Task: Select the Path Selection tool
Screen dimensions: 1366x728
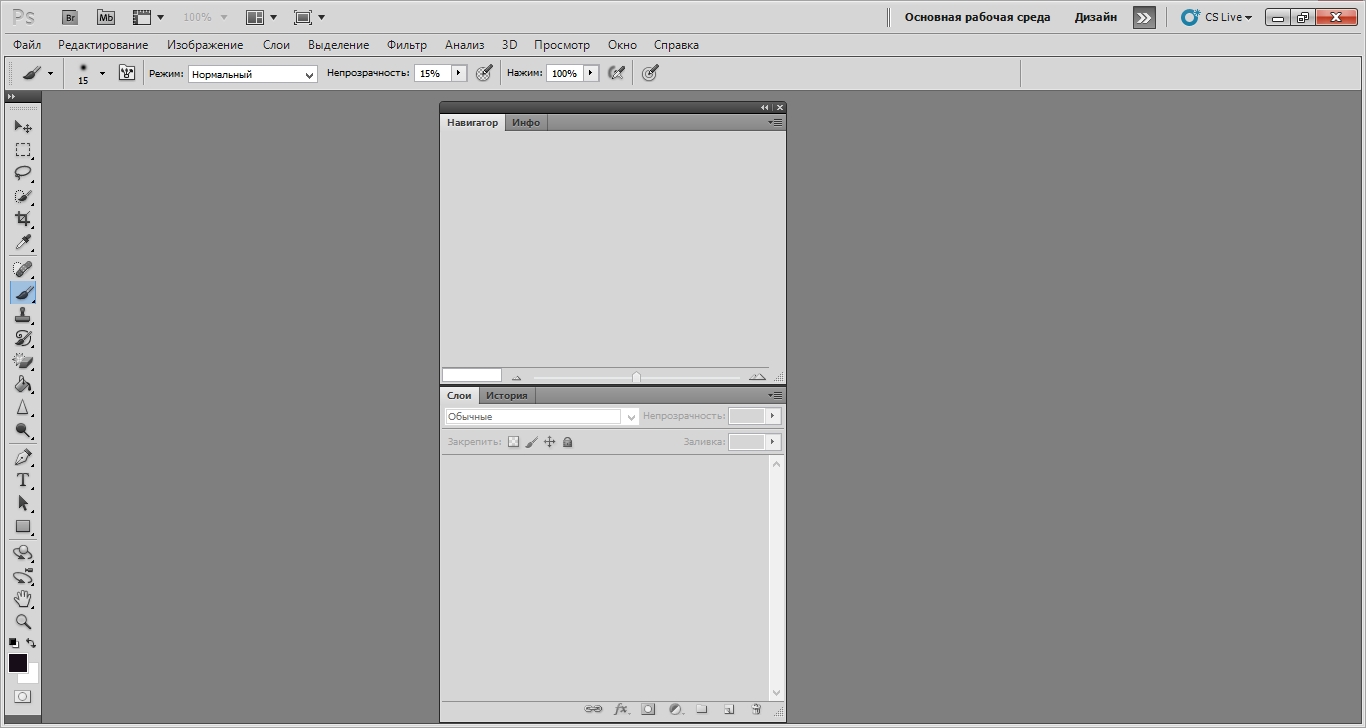Action: coord(22,504)
